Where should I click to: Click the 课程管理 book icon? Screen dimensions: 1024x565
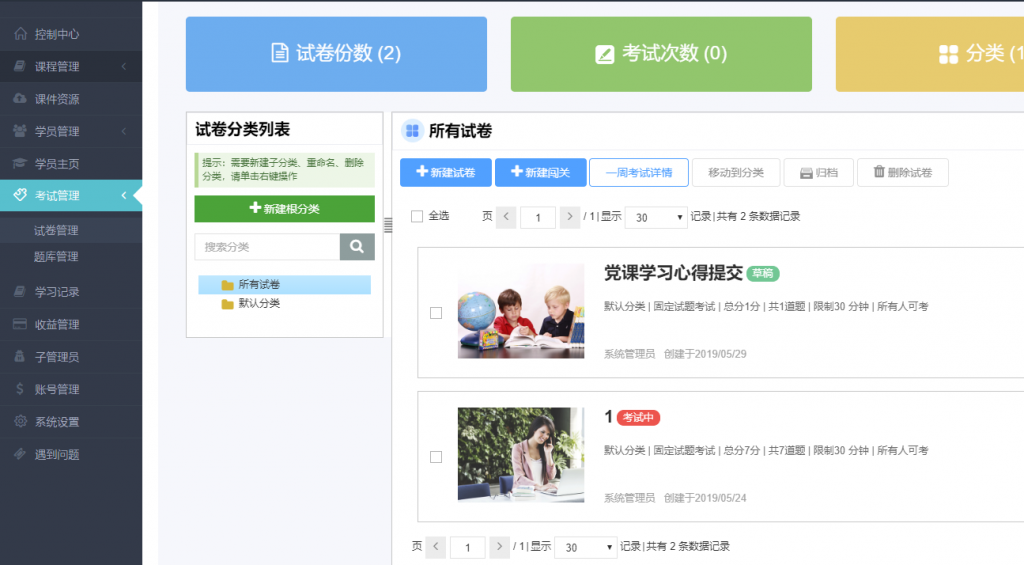[x=20, y=66]
